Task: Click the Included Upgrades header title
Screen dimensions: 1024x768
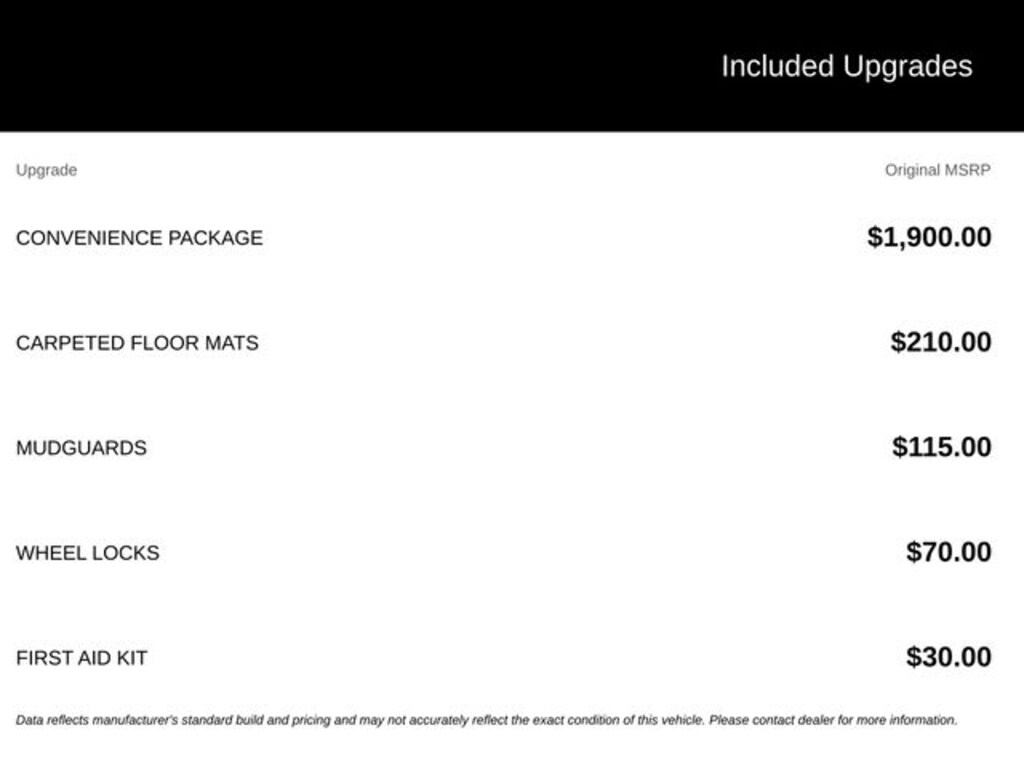Action: point(846,67)
